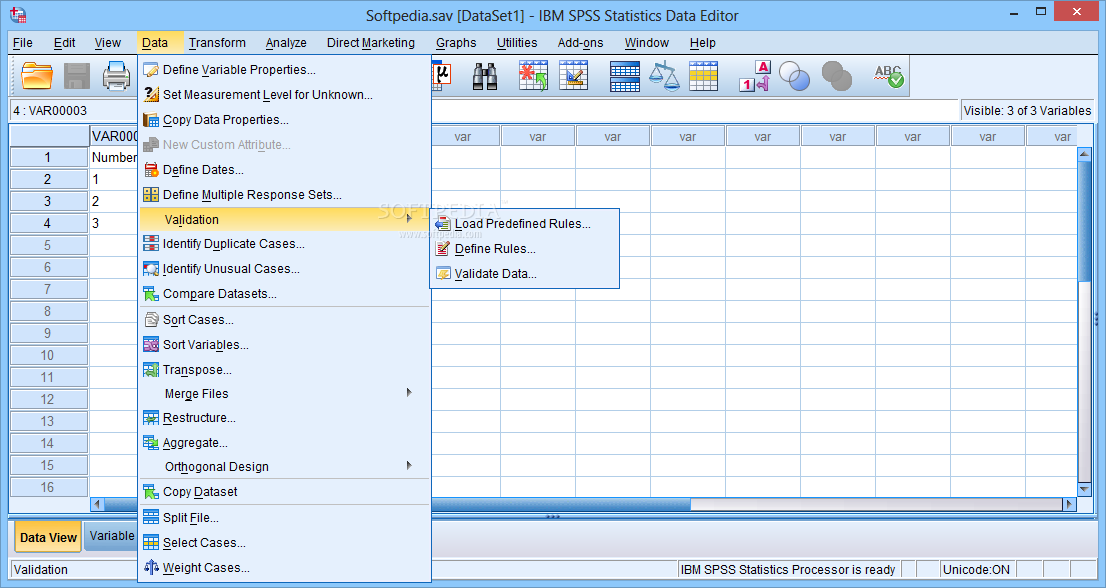Choose Select Cases menu entry

point(285,543)
